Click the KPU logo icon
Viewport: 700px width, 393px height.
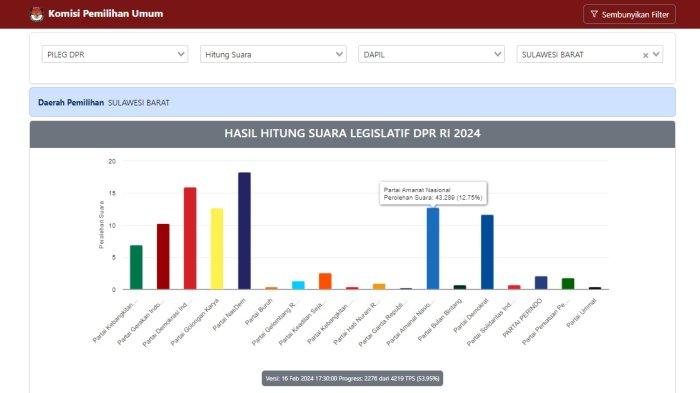[x=36, y=14]
